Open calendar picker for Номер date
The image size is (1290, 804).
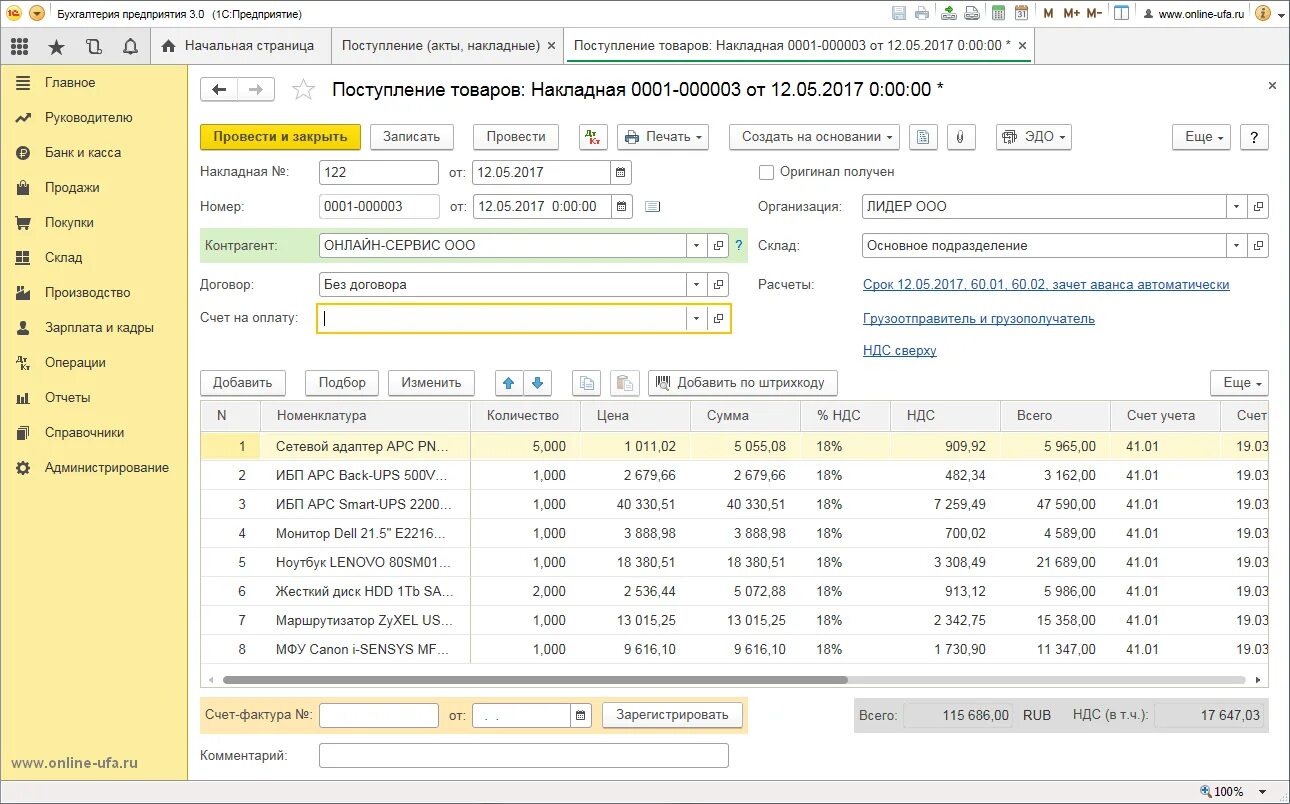pyautogui.click(x=621, y=207)
